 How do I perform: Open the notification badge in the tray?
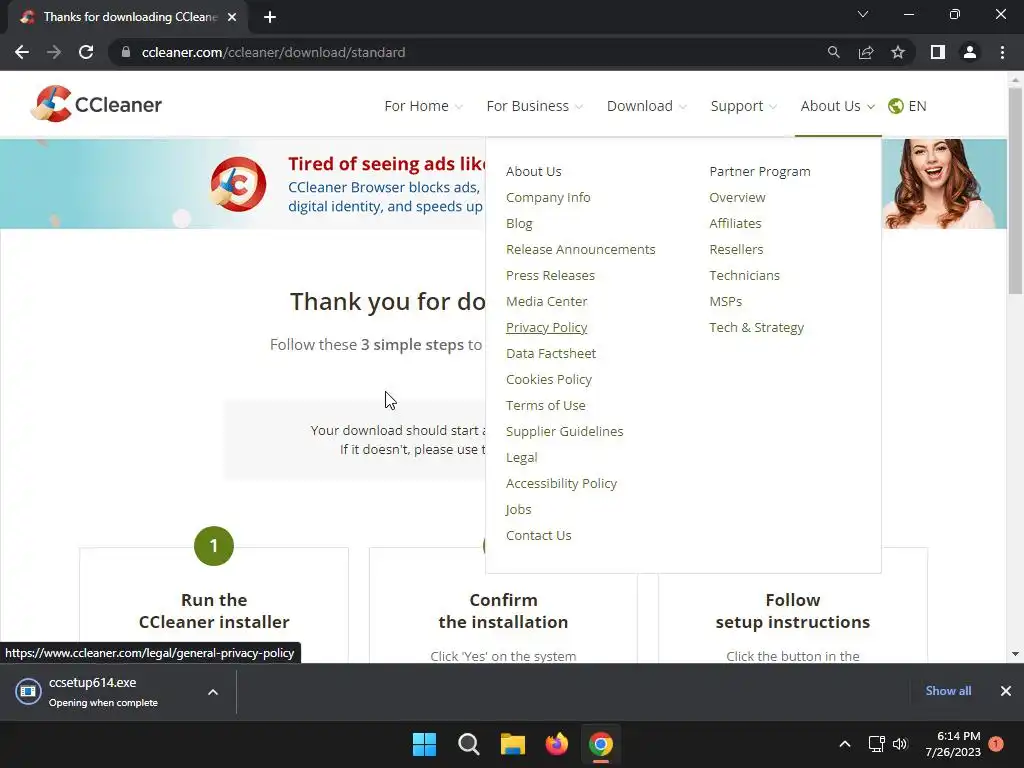[x=996, y=744]
